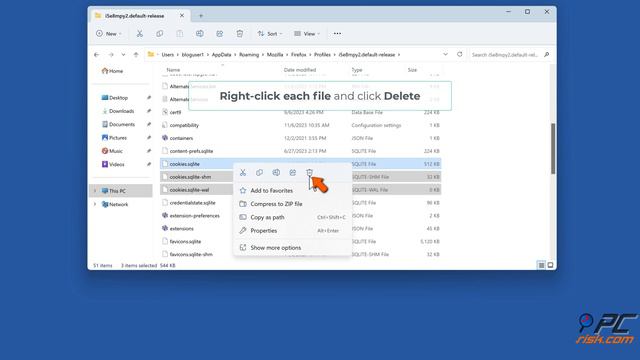Choose Copy as path
The image size is (640, 360).
tap(267, 218)
